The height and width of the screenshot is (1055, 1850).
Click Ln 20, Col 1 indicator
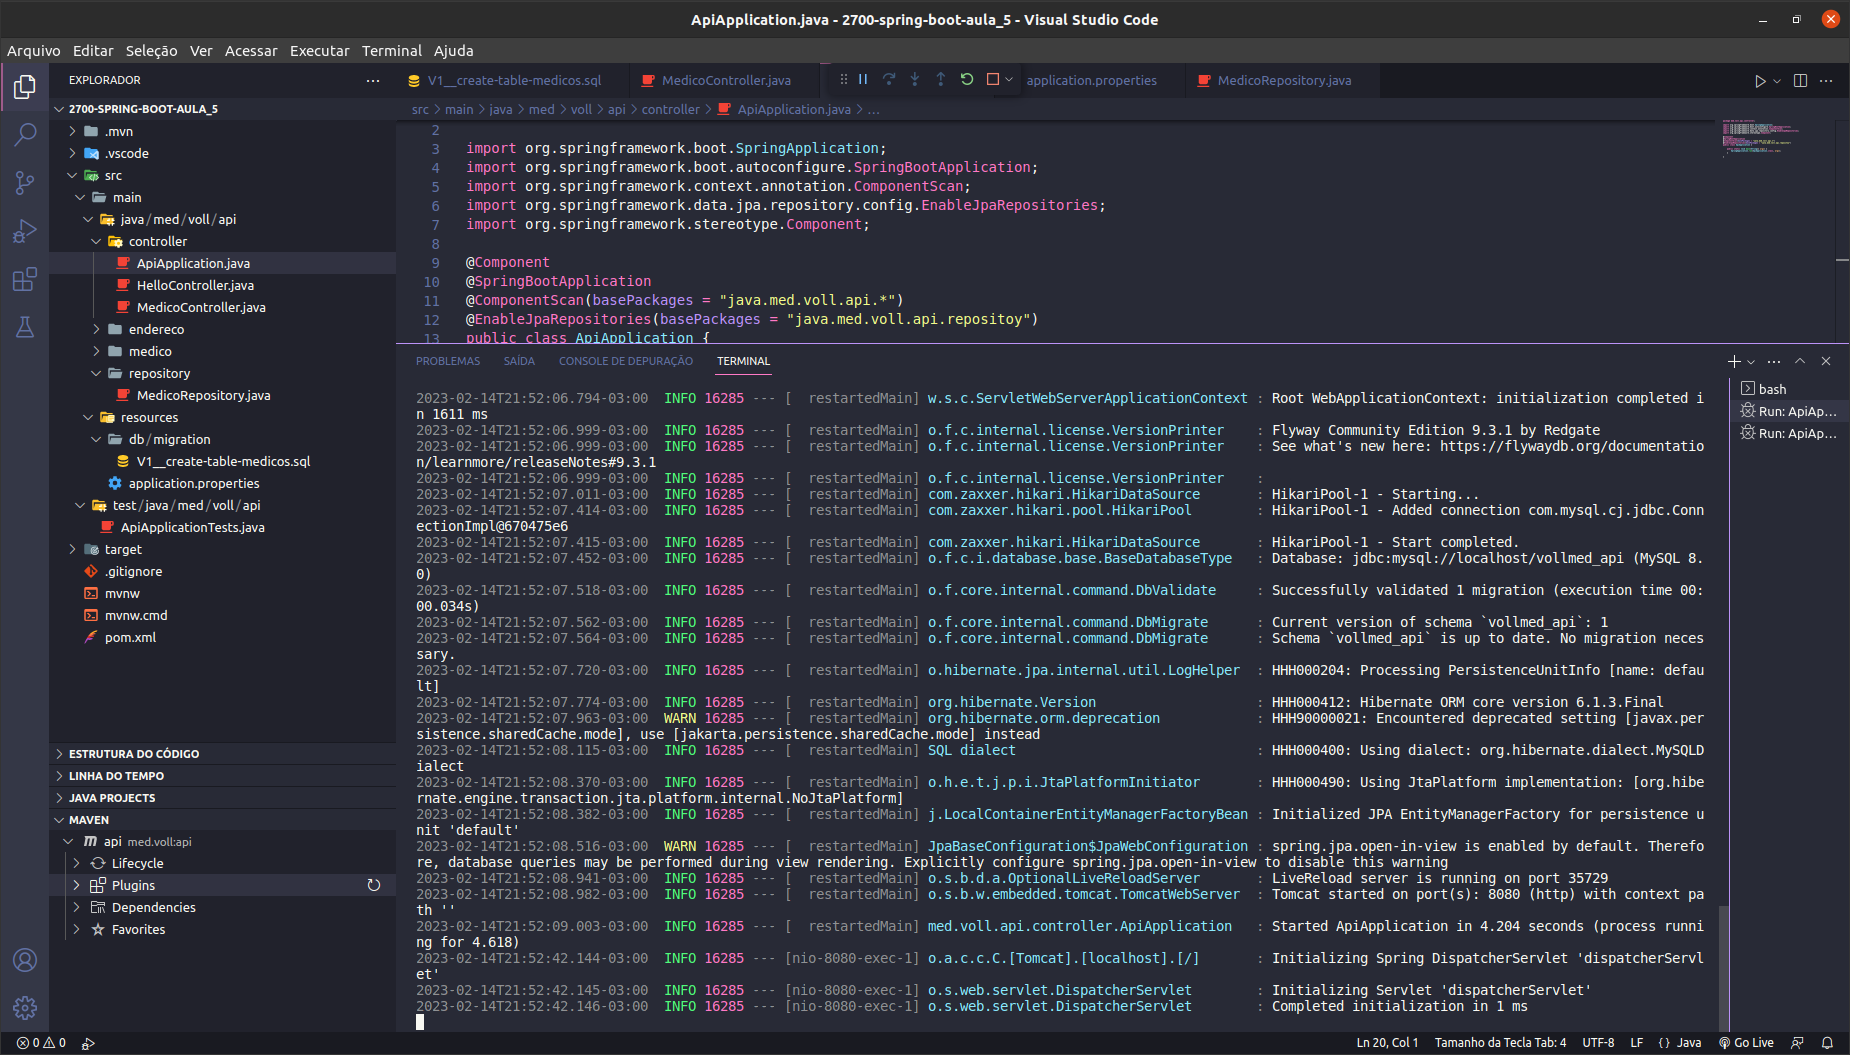1387,1042
